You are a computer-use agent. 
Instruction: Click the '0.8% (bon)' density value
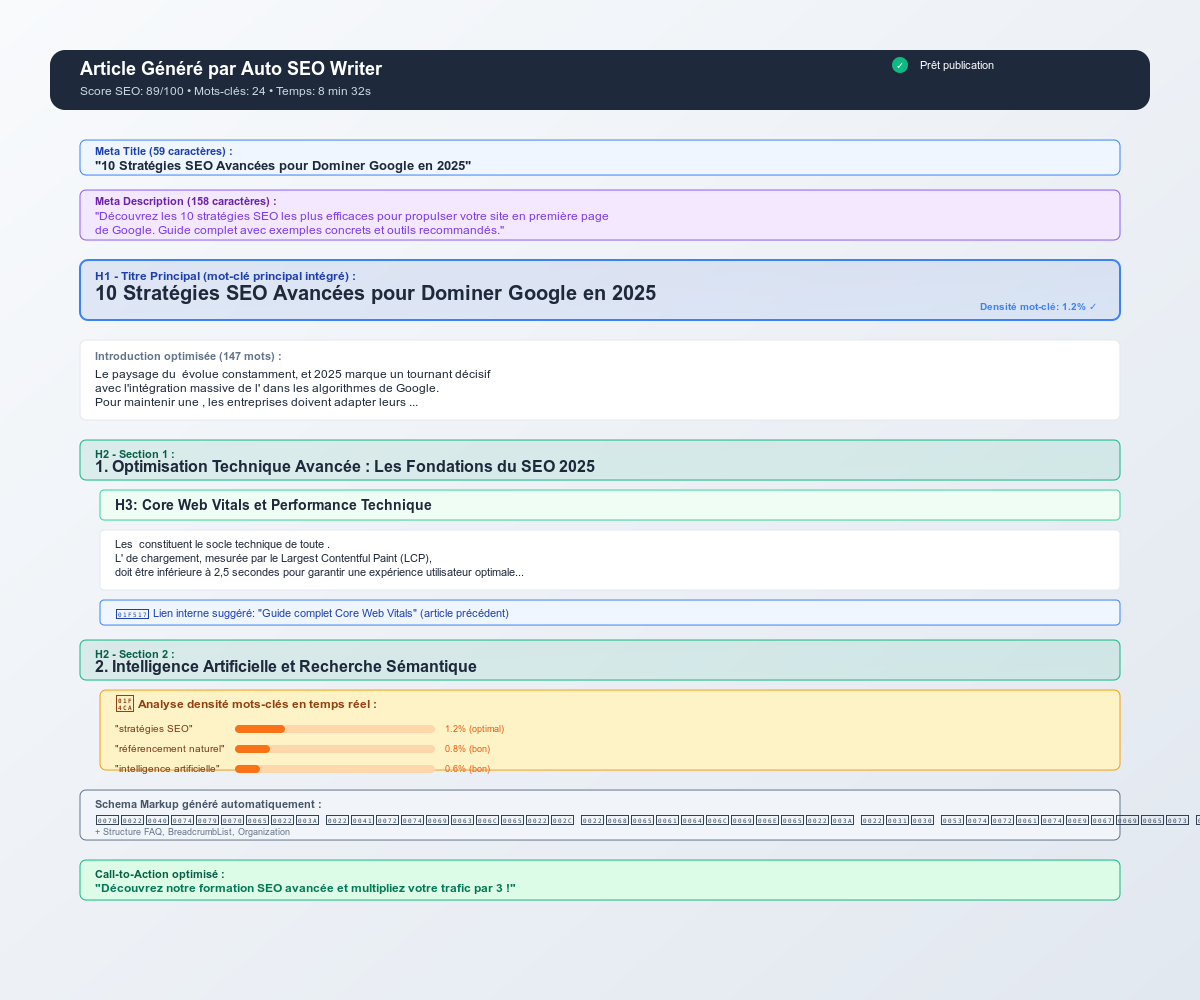pyautogui.click(x=467, y=749)
